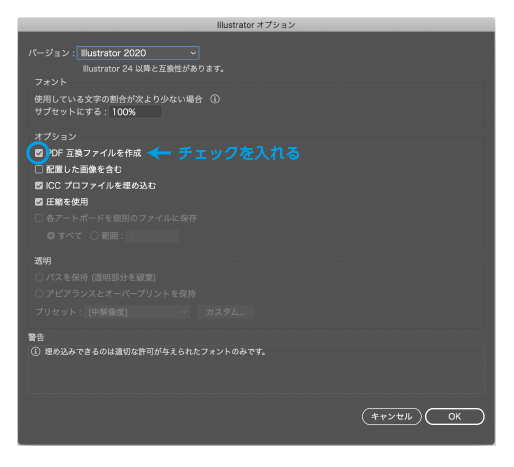The image size is (514, 467).
Task: Select パスを保持 (透明部分を破棄) radio
Action: pos(39,277)
